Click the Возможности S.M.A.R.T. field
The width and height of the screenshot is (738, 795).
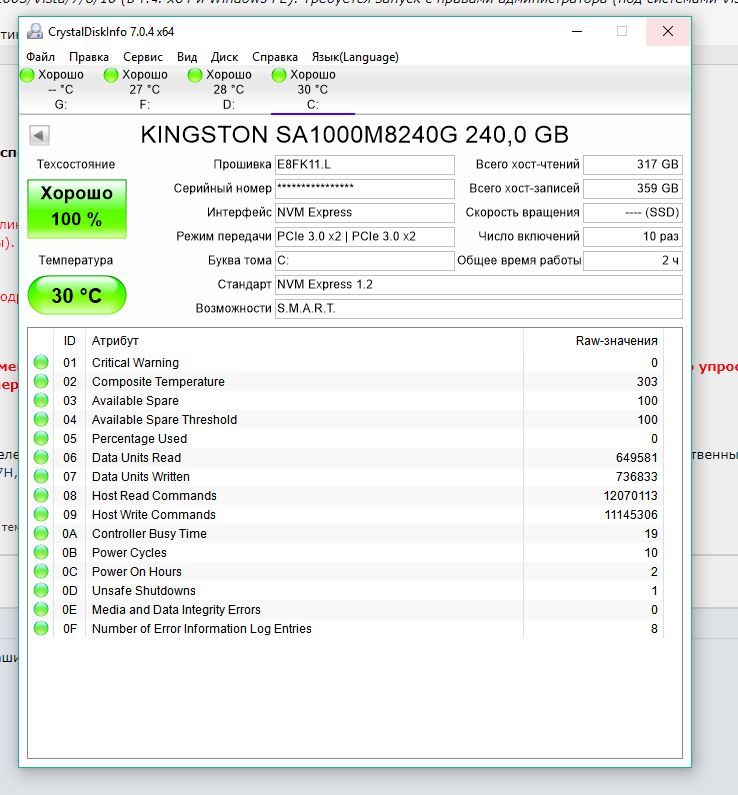point(478,308)
